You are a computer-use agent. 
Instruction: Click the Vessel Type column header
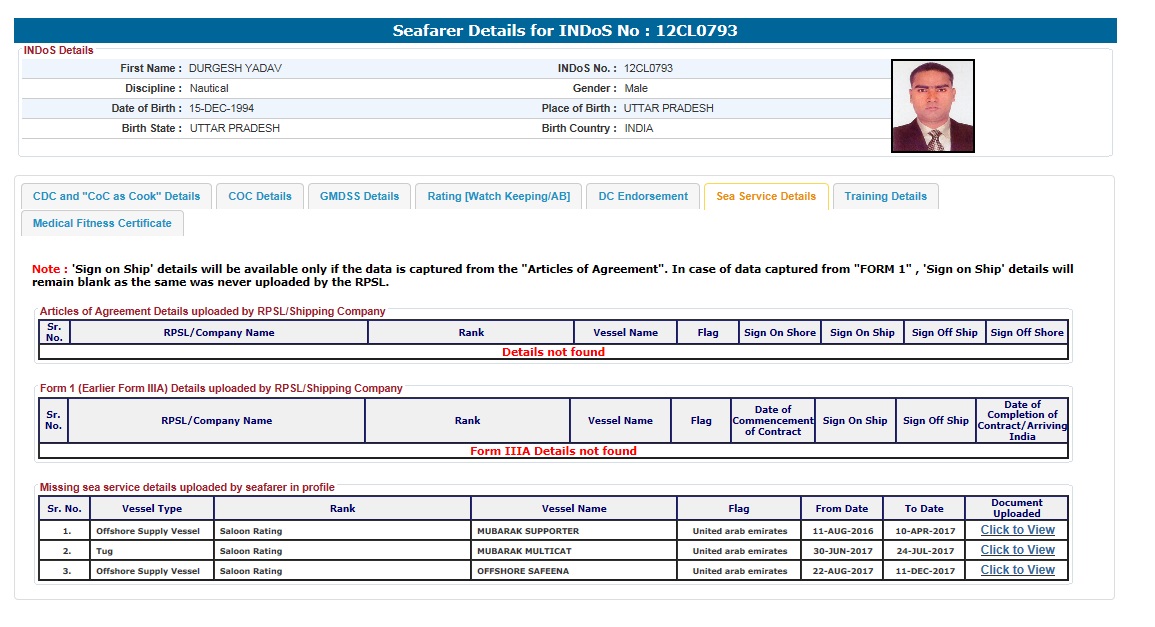pyautogui.click(x=152, y=508)
